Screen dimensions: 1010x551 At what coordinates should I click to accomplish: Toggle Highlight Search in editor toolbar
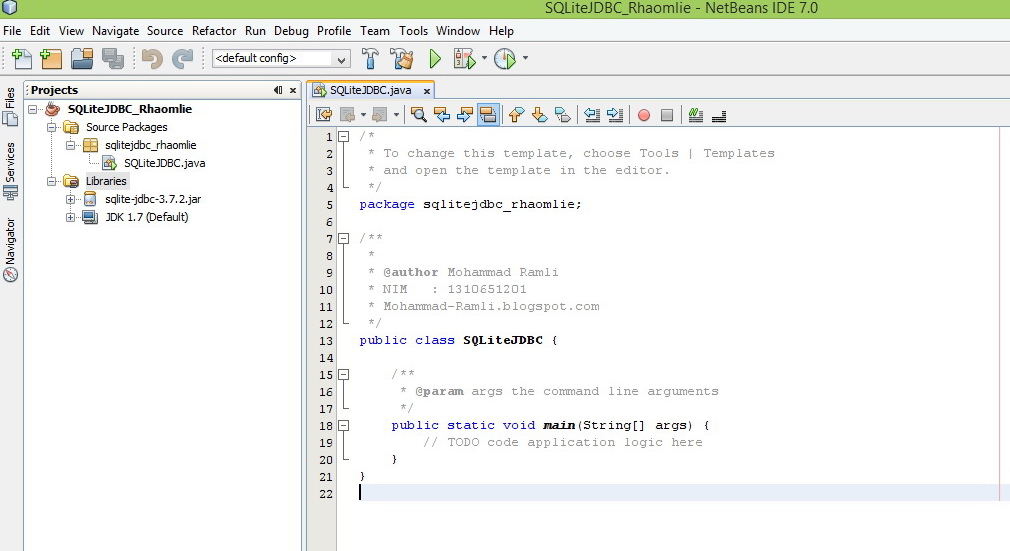coord(488,115)
